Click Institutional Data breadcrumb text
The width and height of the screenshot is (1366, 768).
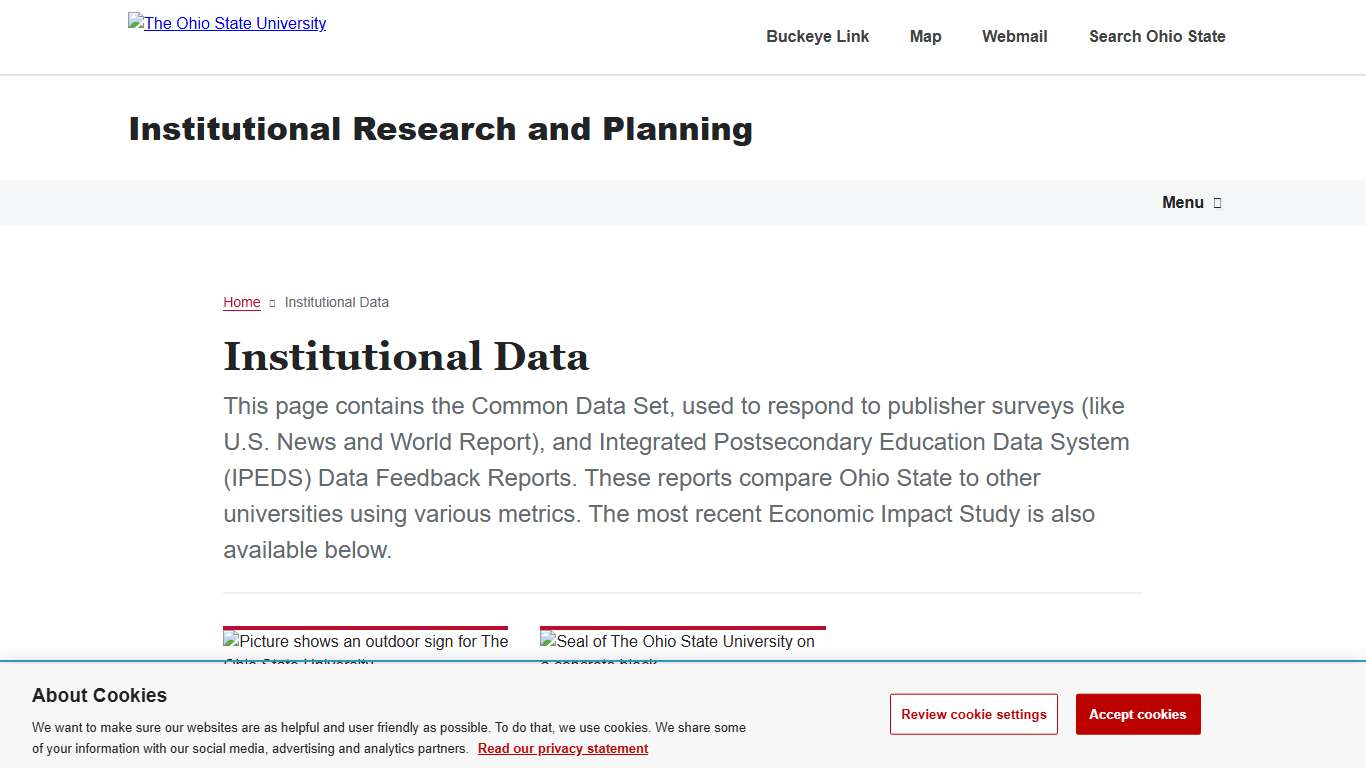click(336, 302)
